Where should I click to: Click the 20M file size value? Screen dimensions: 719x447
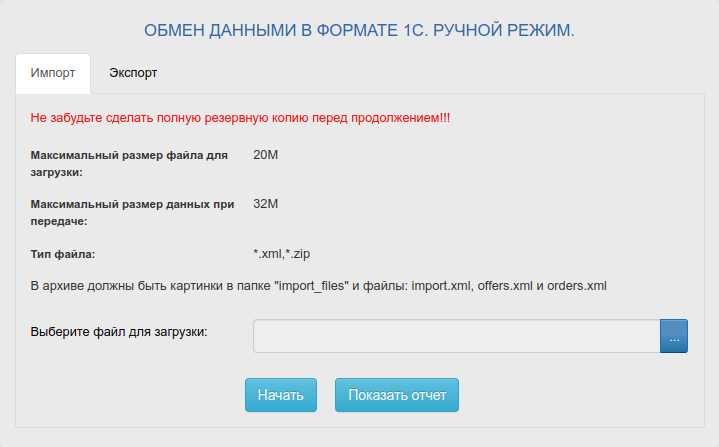click(x=266, y=155)
